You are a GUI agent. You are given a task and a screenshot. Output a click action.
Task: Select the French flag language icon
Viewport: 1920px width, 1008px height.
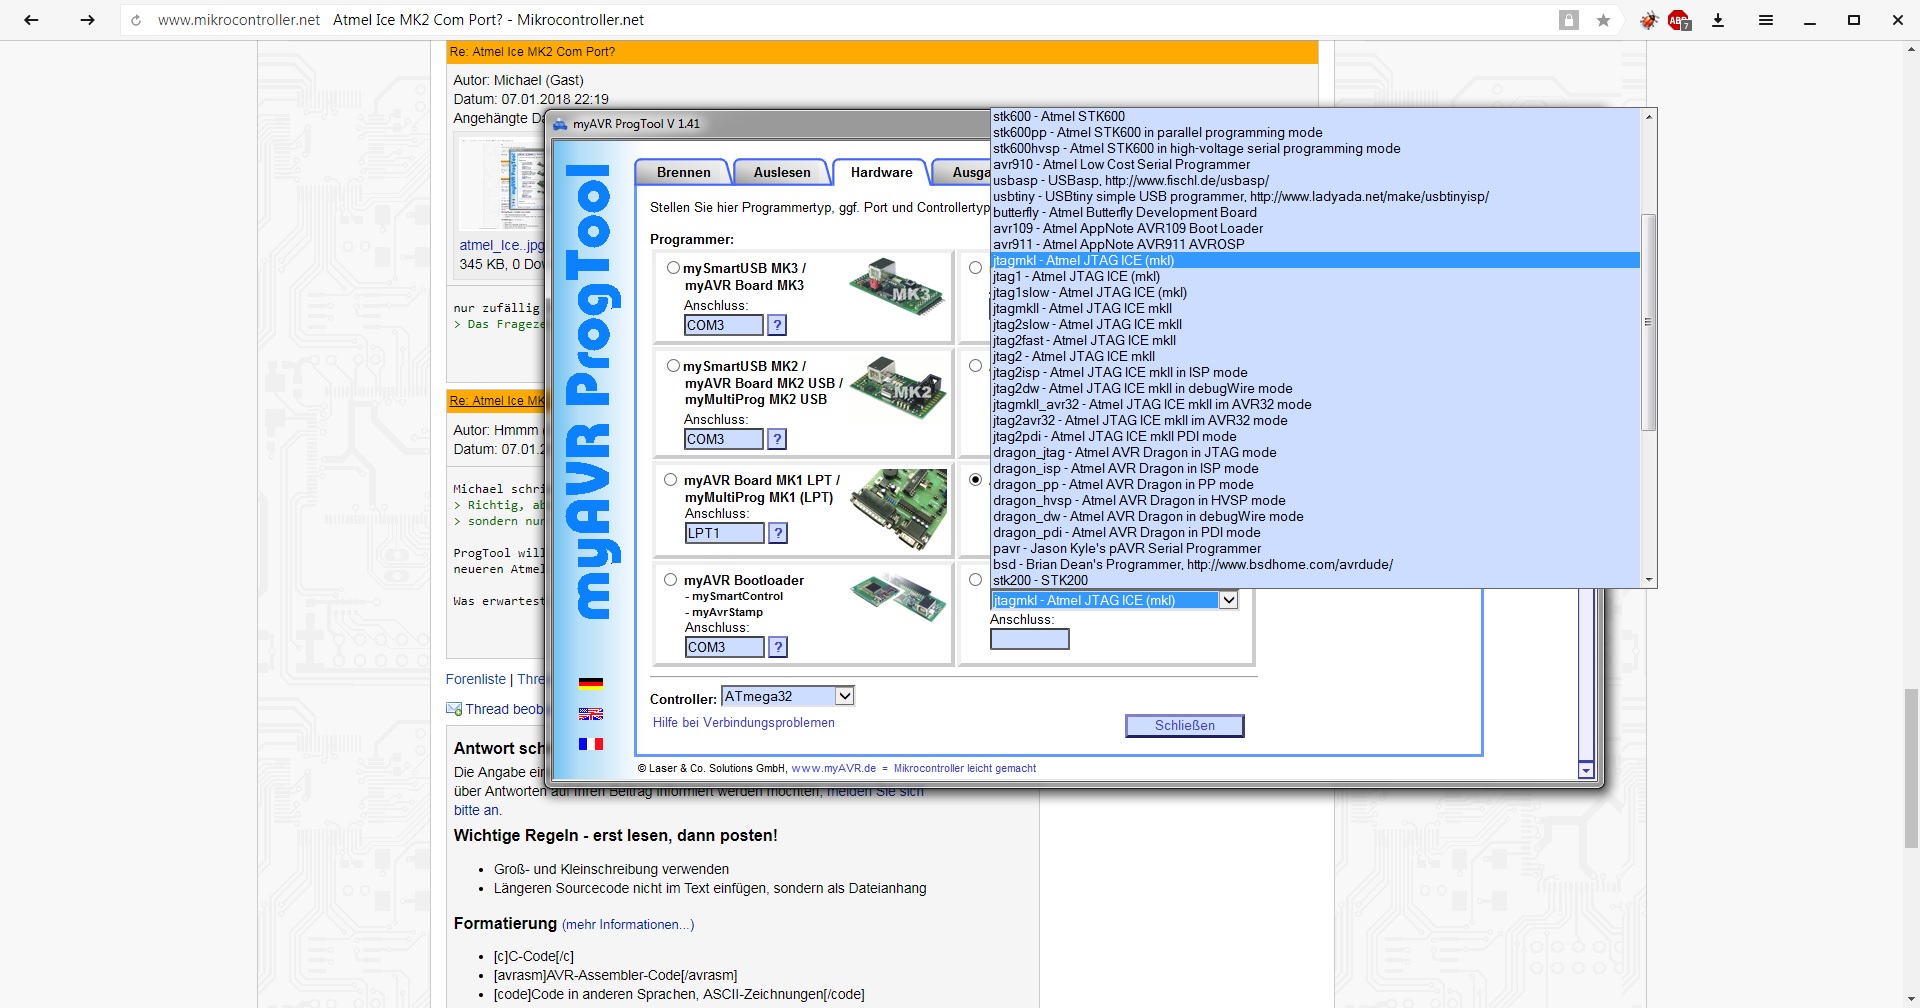591,744
